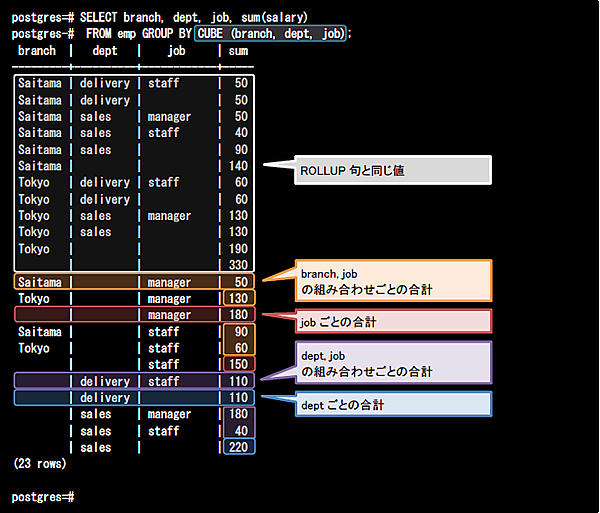Click the sum value 140 in the Saitama total row
This screenshot has height=513, width=600.
tap(238, 166)
